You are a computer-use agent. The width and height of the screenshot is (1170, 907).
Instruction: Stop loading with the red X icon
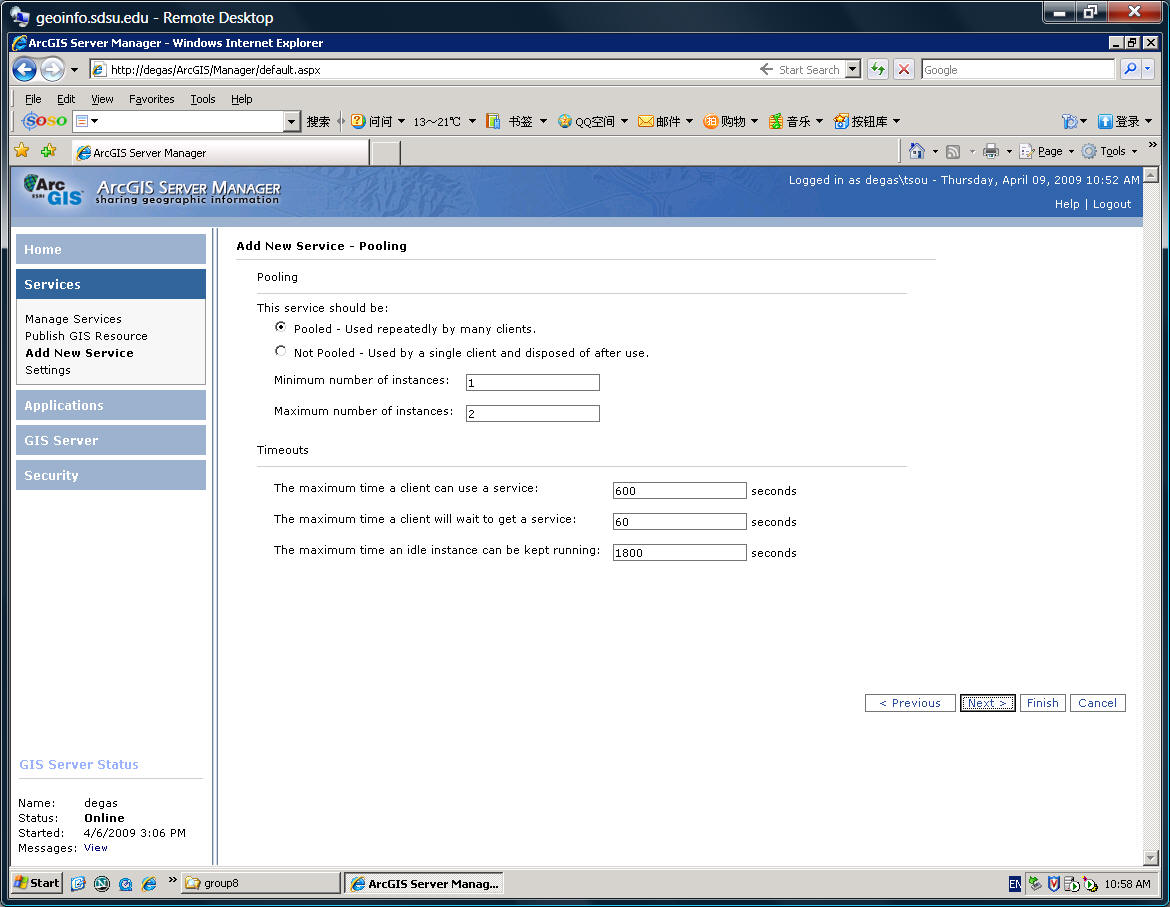point(904,69)
